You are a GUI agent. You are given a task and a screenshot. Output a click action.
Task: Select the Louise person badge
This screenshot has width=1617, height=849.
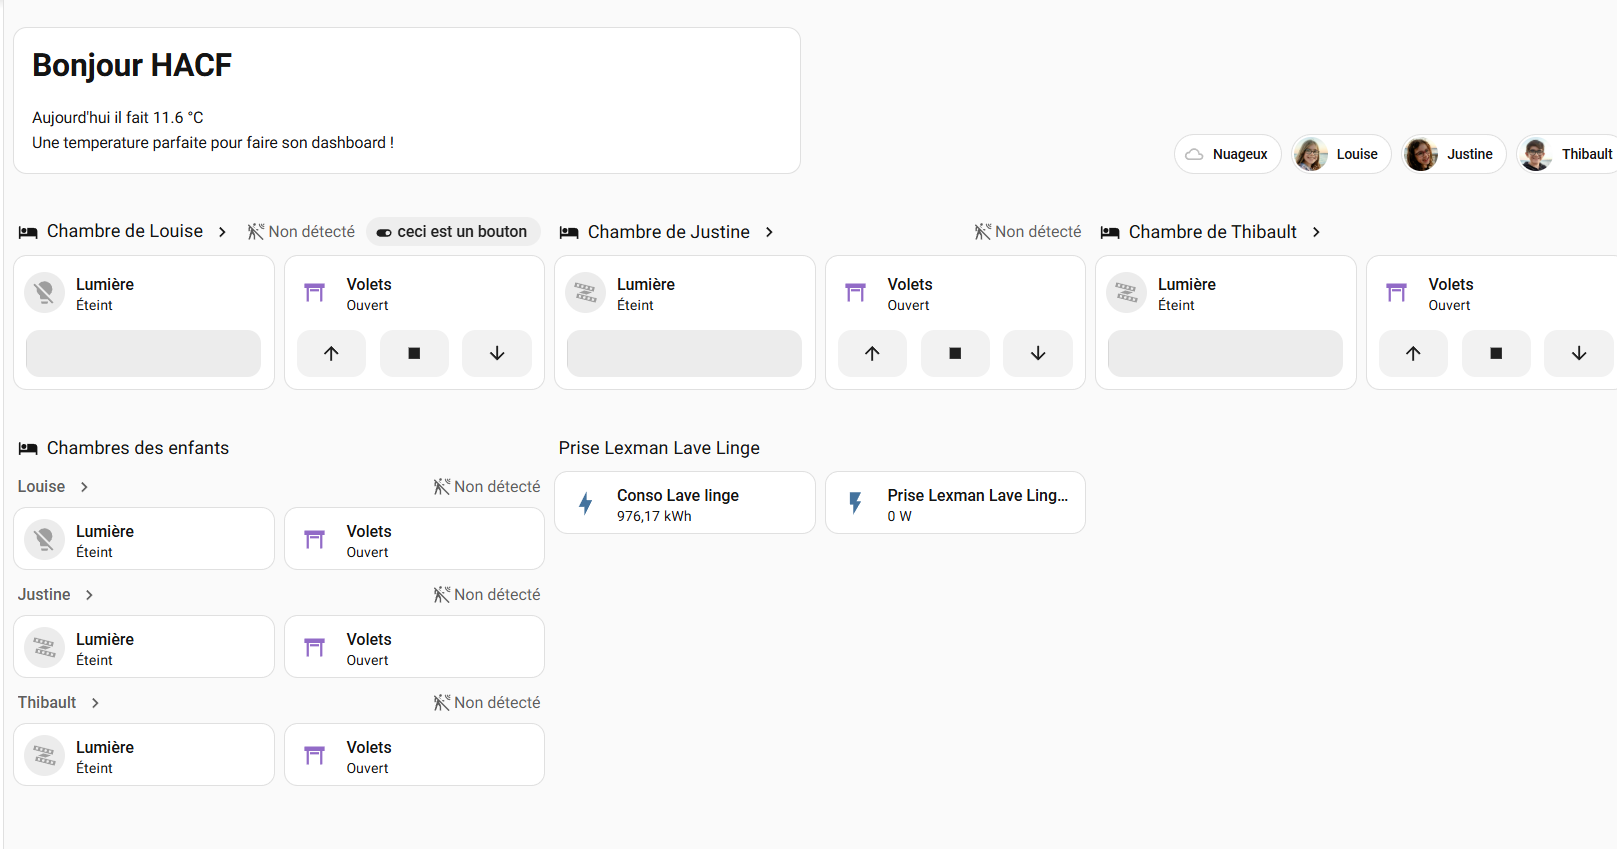coord(1341,154)
